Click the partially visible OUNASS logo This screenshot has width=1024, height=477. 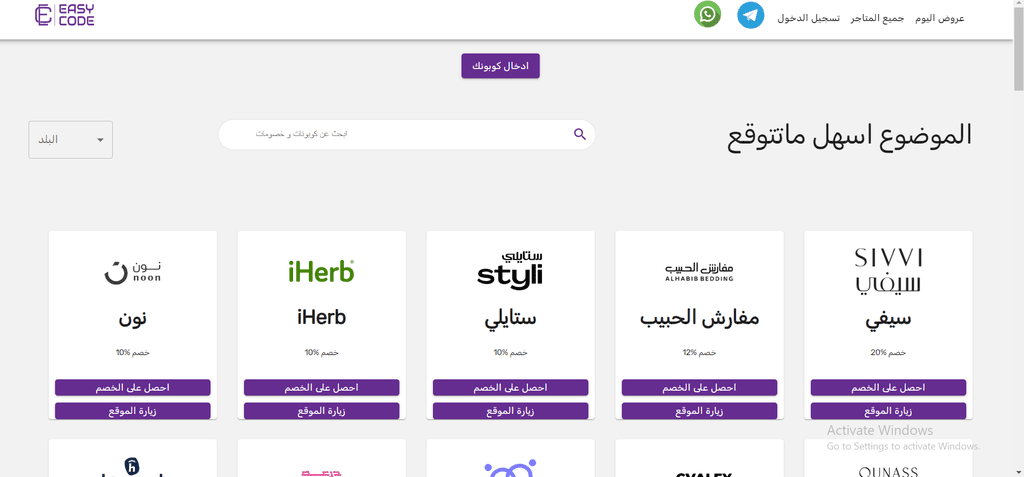tap(888, 471)
